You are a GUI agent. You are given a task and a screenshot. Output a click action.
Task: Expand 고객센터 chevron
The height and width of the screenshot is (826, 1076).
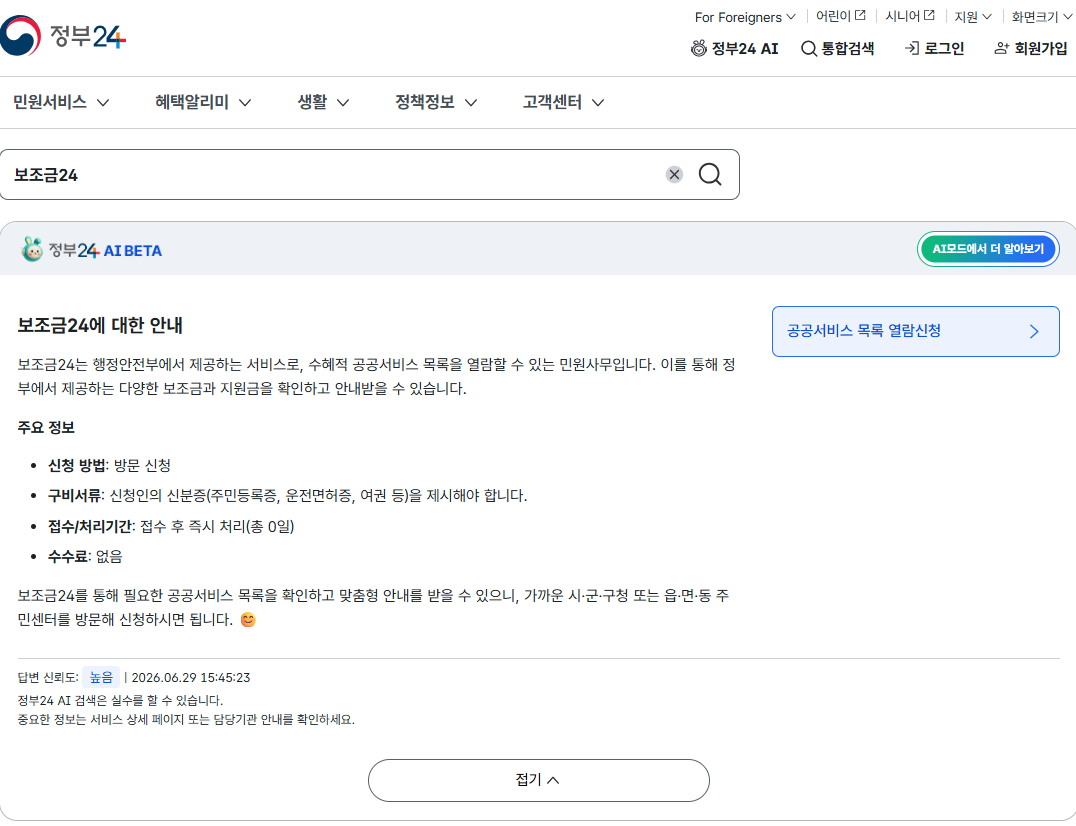(598, 103)
